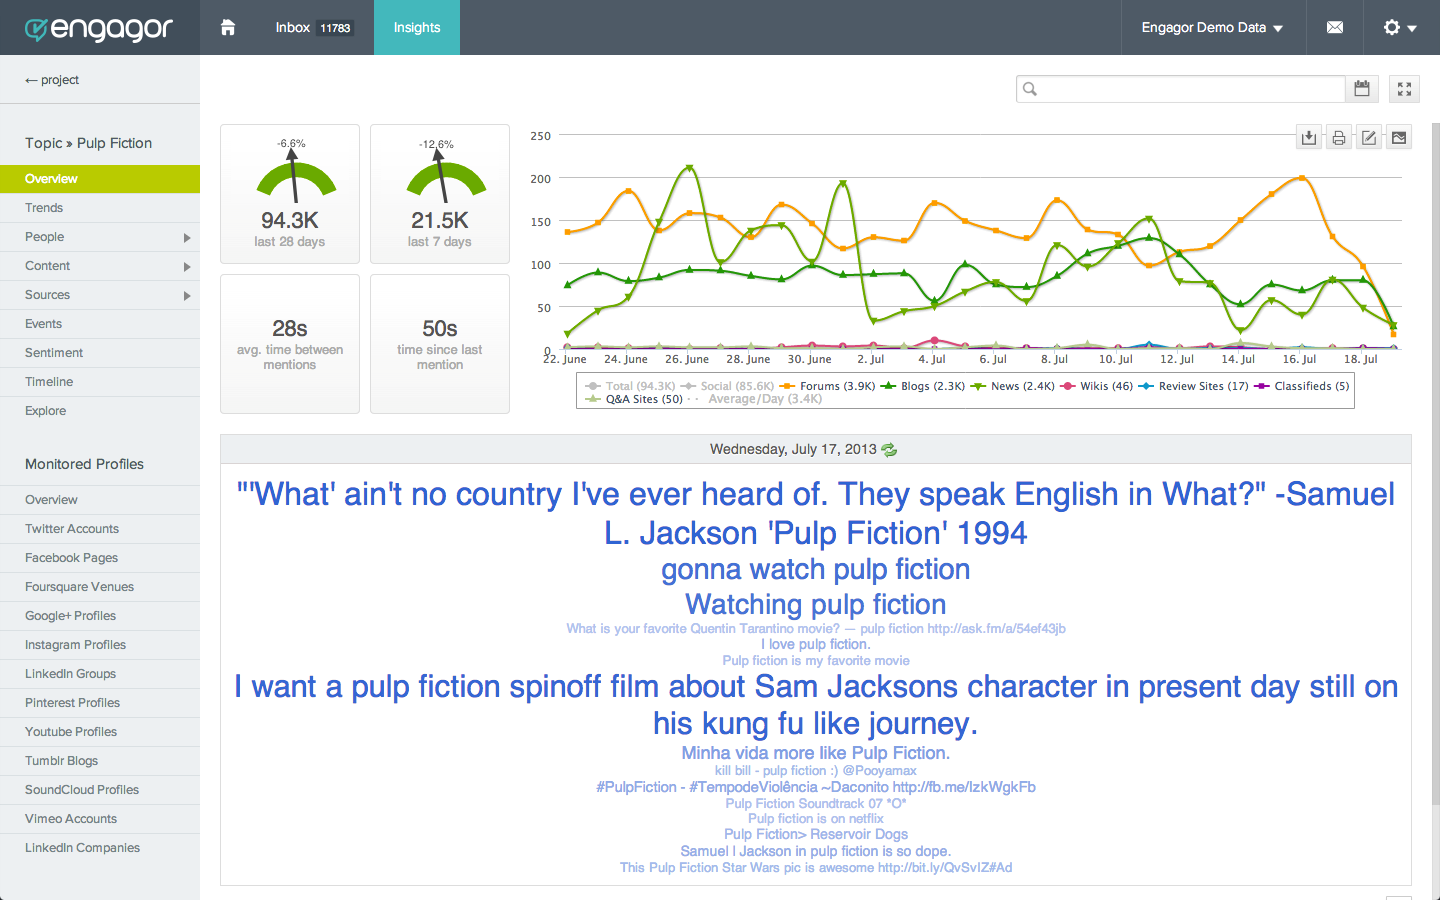Toggle Review Sites (17) legend entry

point(1193,386)
